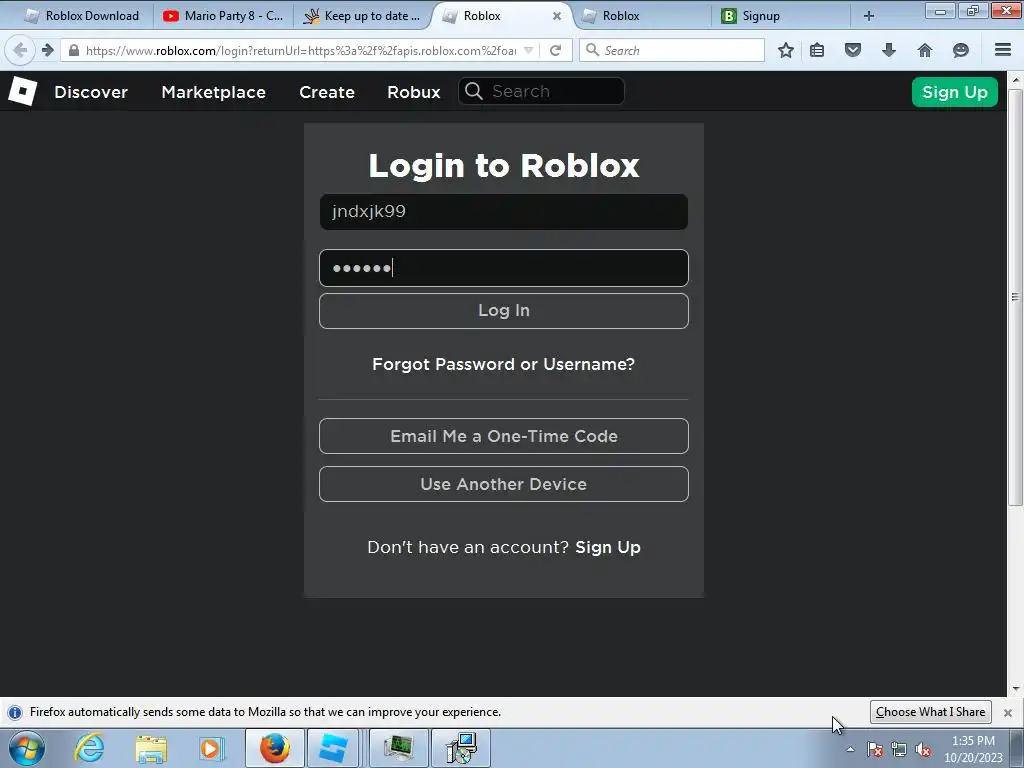Click the Roblox site search box
Viewport: 1024px width, 768px height.
(541, 91)
